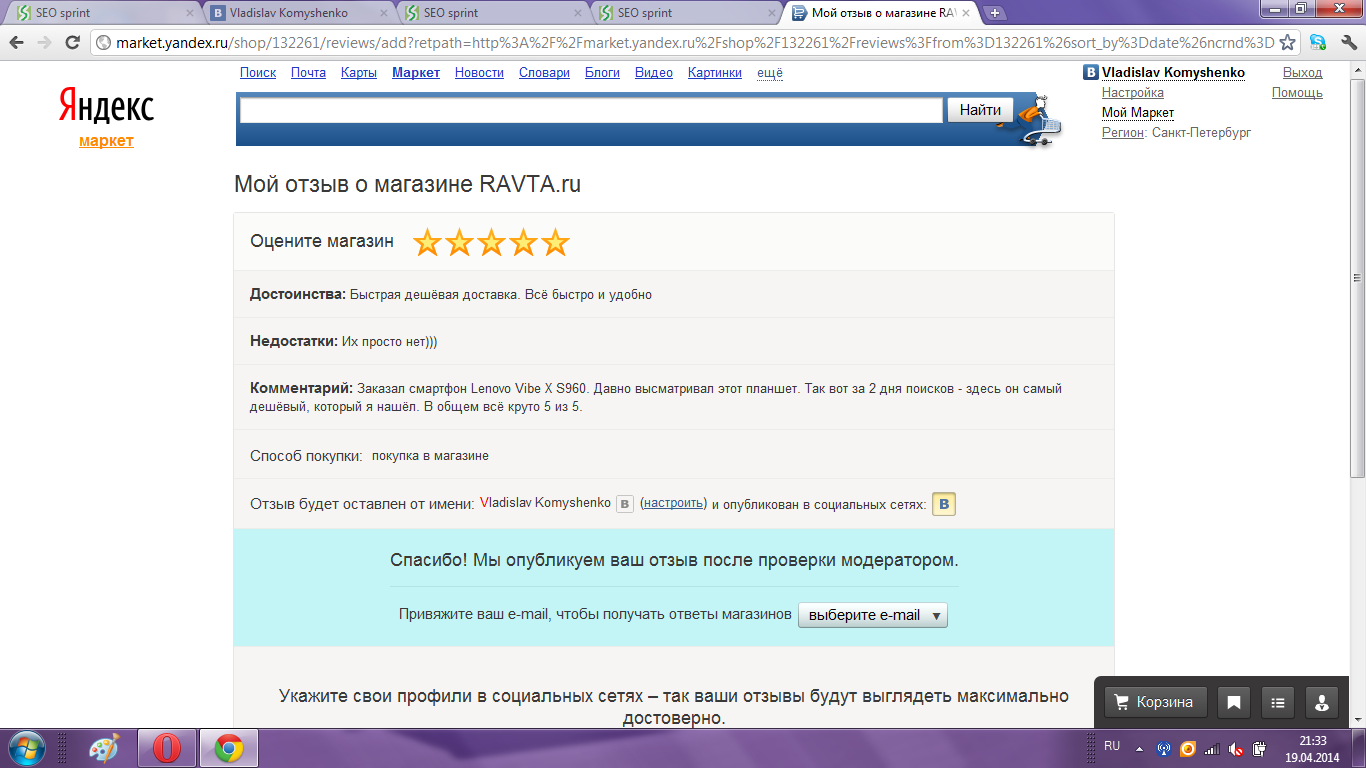Open Paint from the taskbar
The height and width of the screenshot is (768, 1366).
pyautogui.click(x=104, y=748)
